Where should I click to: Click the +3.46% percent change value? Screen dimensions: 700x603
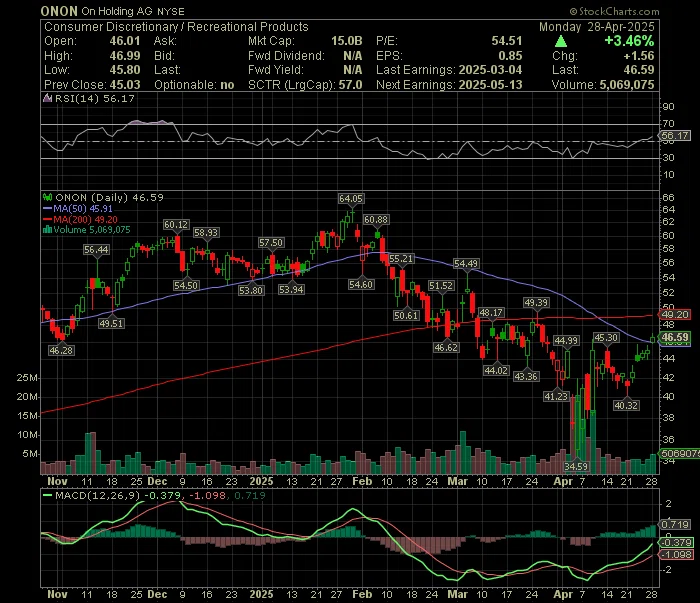(629, 41)
